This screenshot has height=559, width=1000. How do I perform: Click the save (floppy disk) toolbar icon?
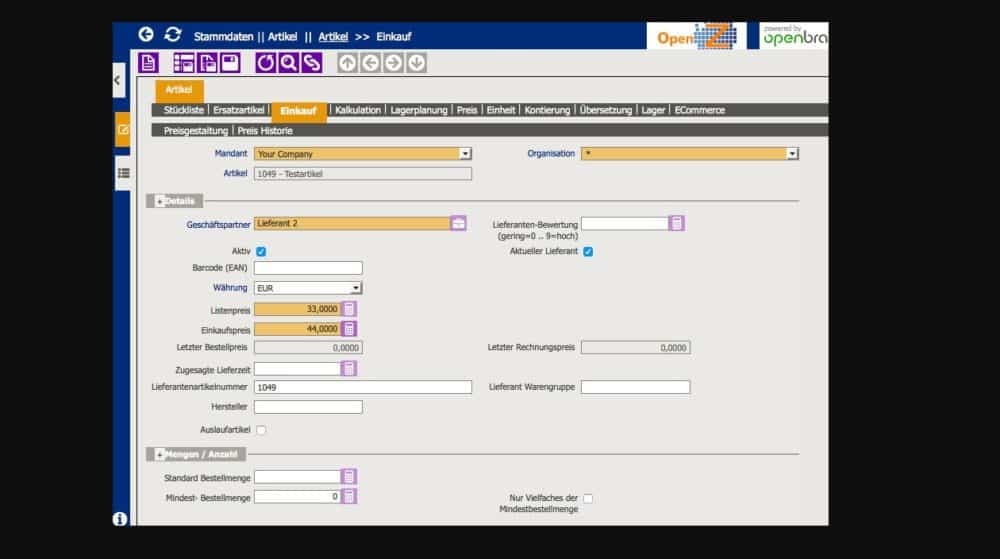230,63
